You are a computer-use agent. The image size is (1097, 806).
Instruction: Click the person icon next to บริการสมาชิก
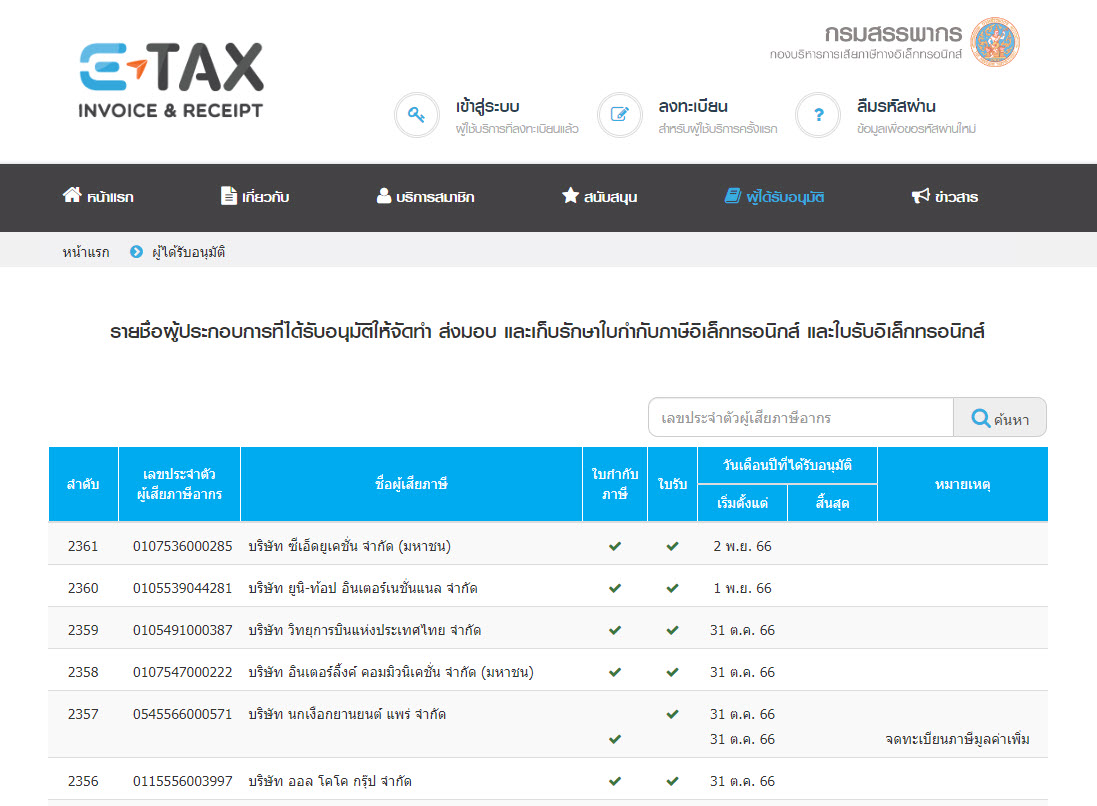383,196
